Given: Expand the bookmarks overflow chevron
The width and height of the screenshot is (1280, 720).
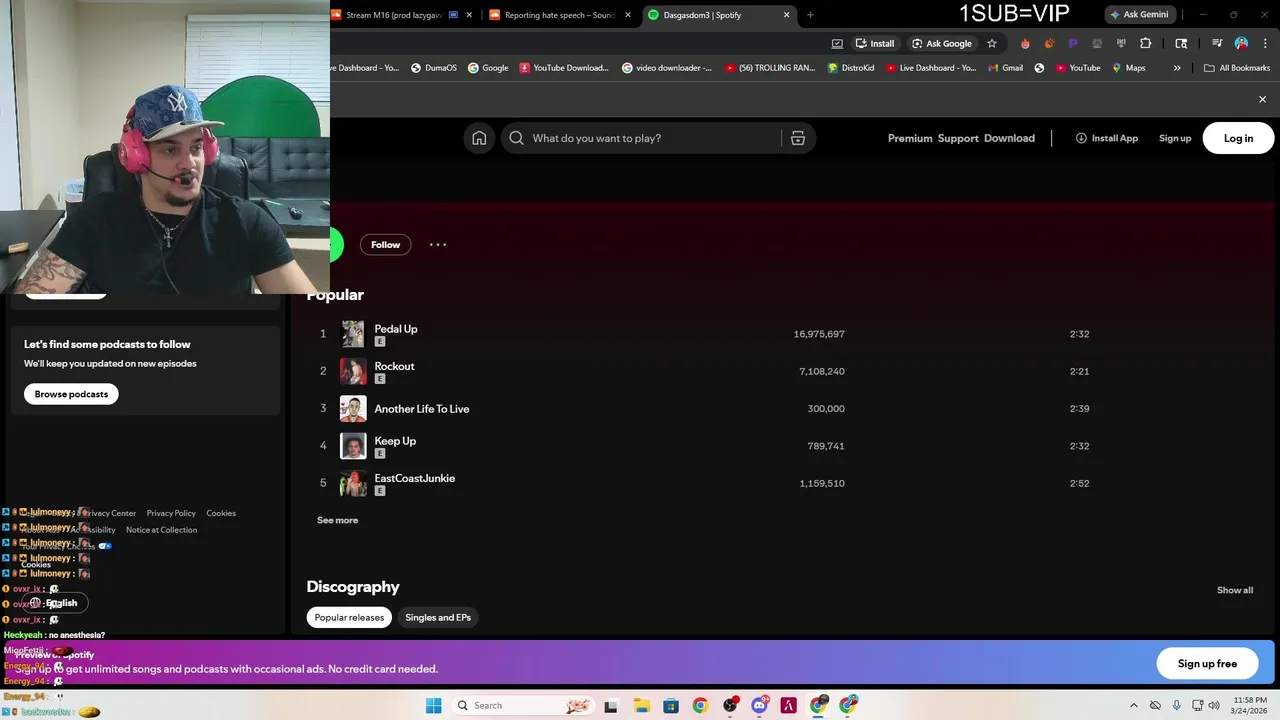Looking at the screenshot, I should (x=1177, y=68).
